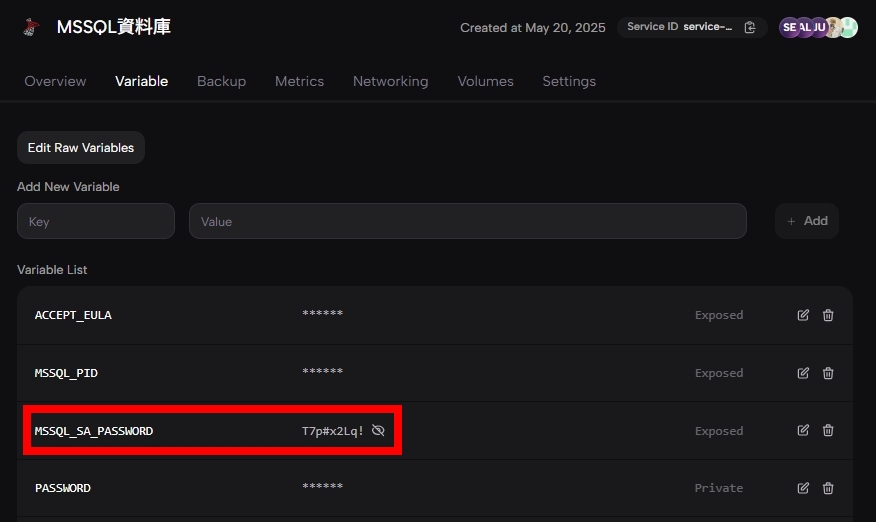
Task: Open the Volumes tab
Action: click(x=485, y=81)
